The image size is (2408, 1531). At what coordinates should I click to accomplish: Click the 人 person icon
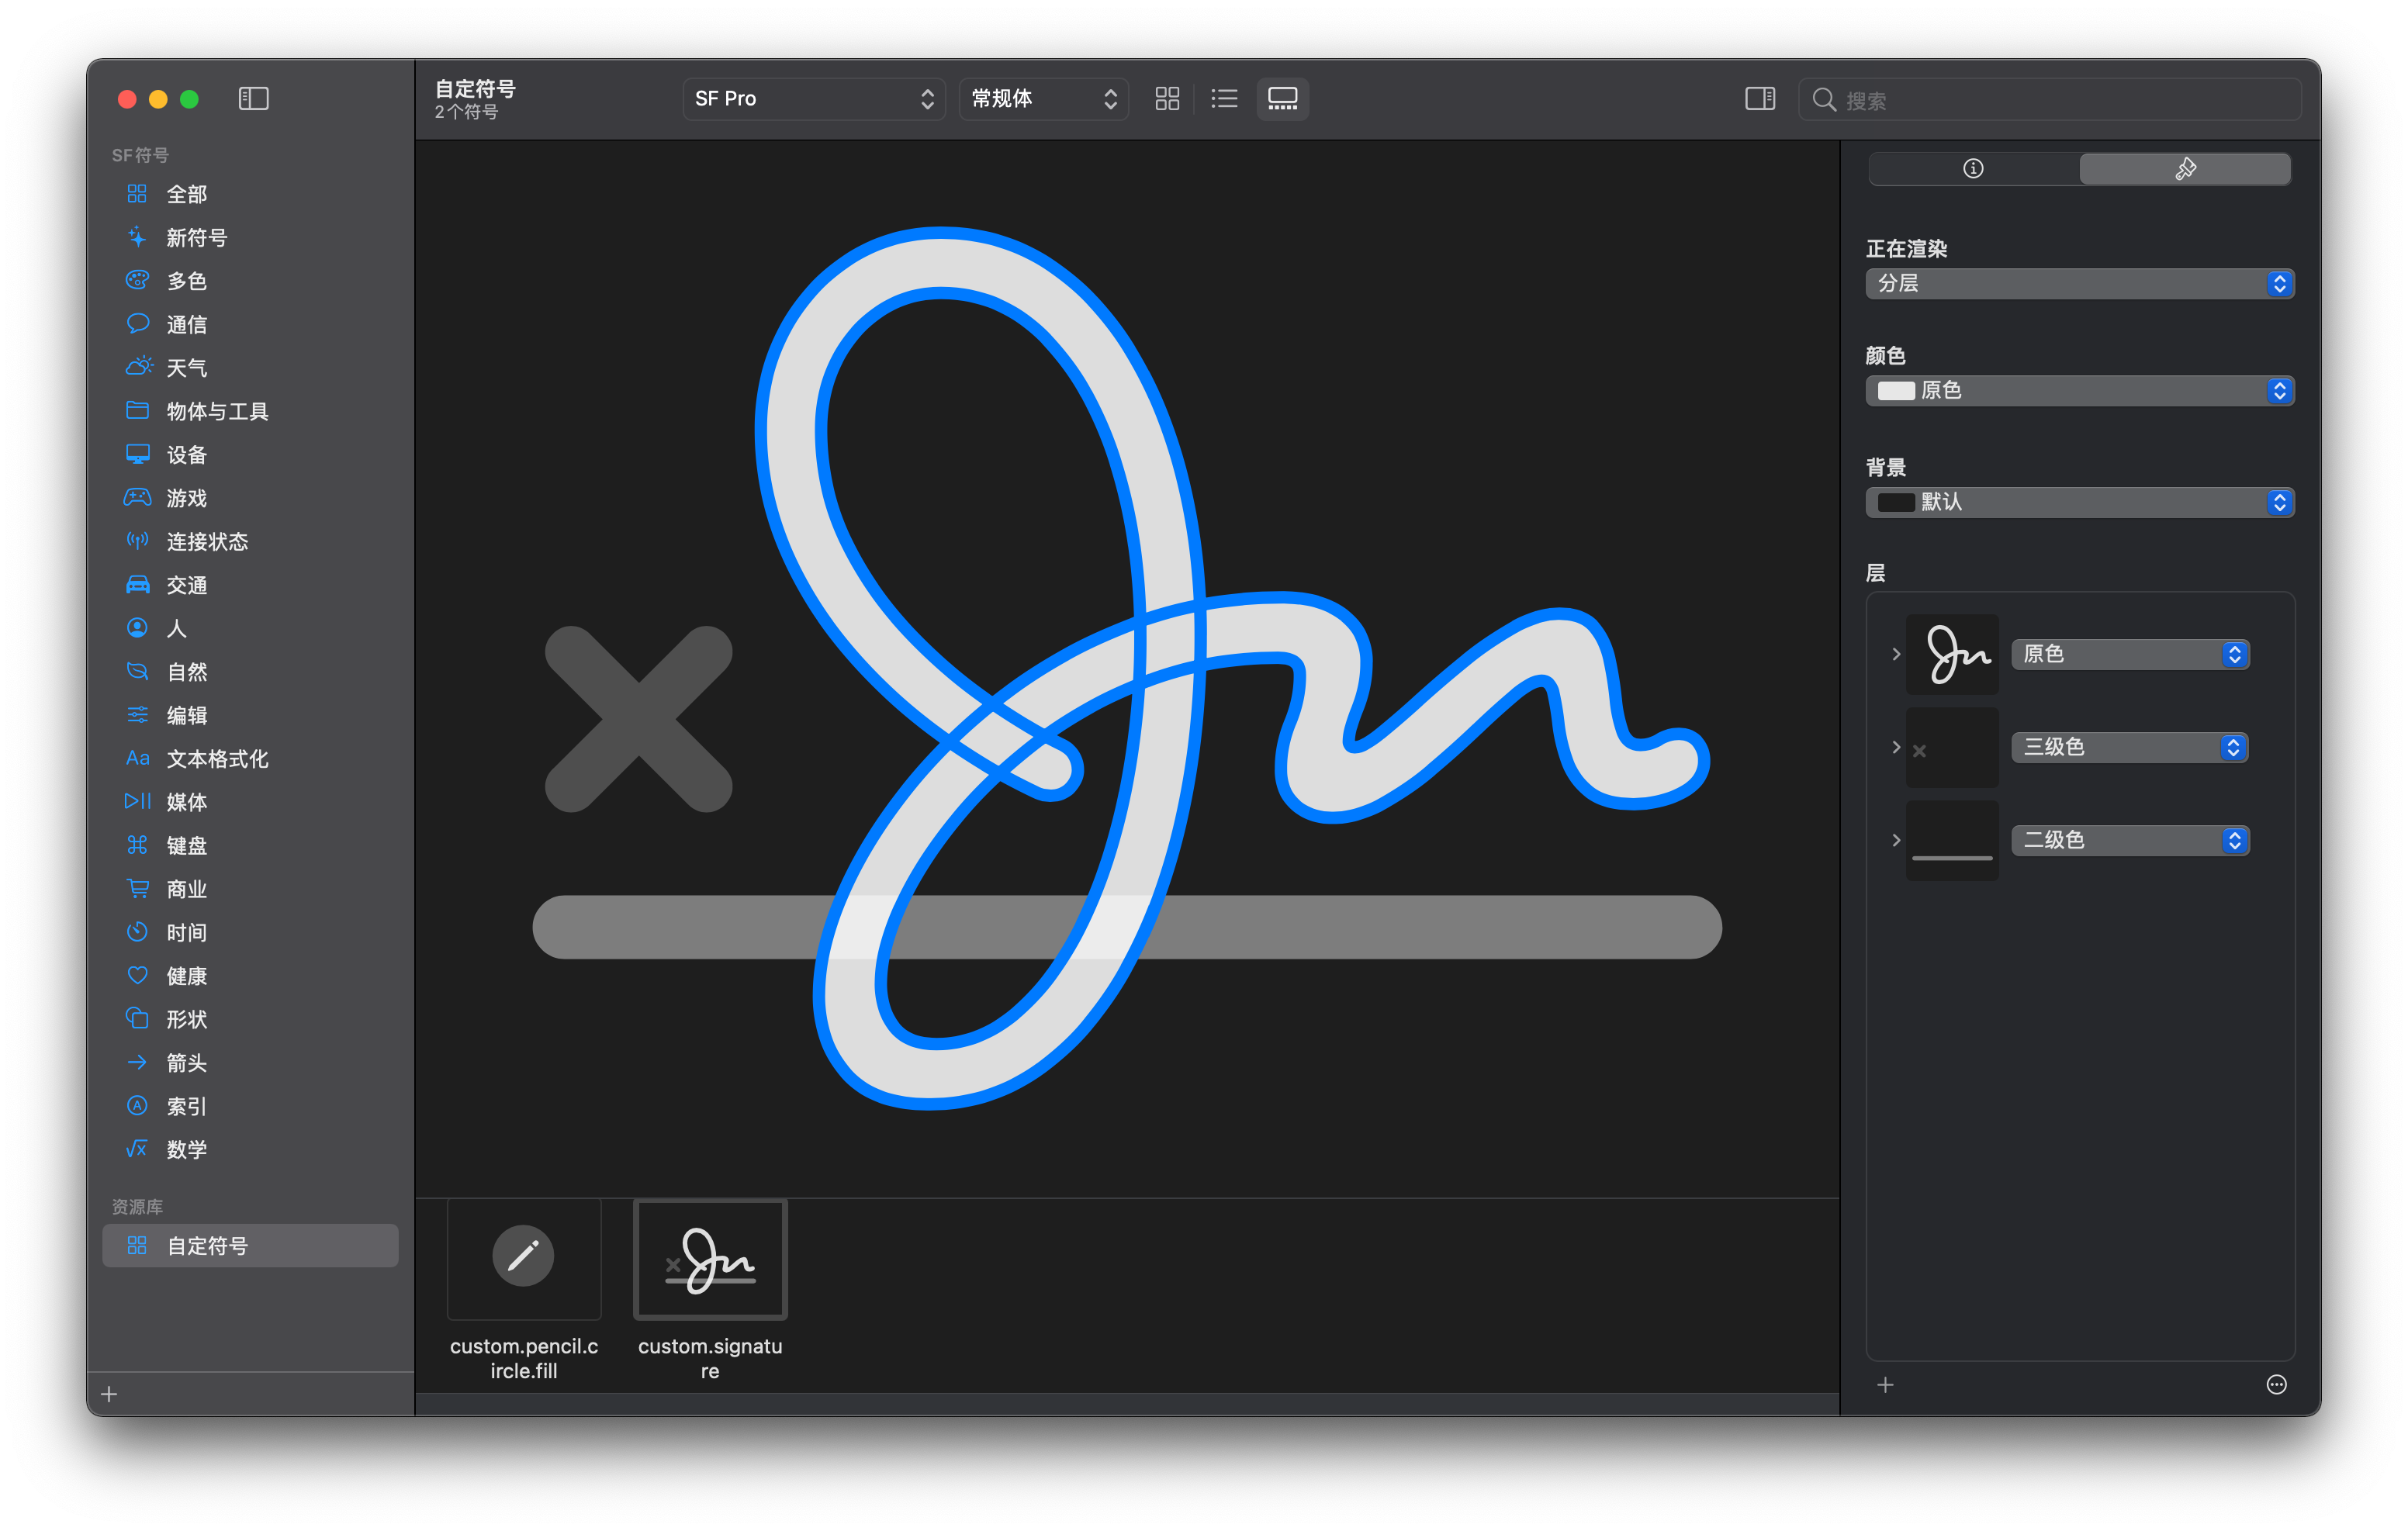click(137, 627)
